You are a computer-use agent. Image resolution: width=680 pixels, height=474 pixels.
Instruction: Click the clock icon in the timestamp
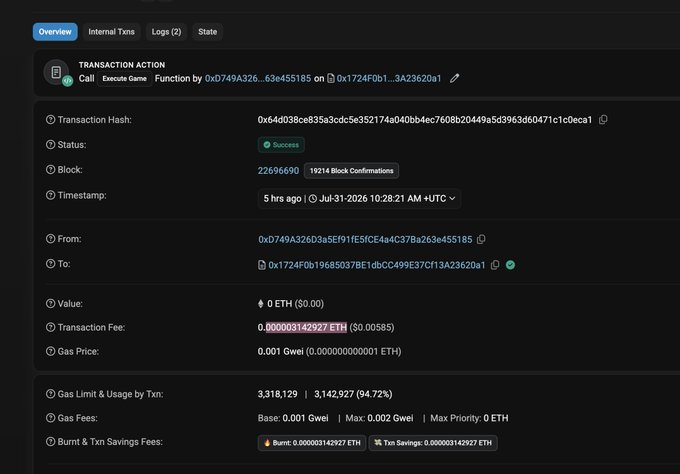pyautogui.click(x=313, y=199)
